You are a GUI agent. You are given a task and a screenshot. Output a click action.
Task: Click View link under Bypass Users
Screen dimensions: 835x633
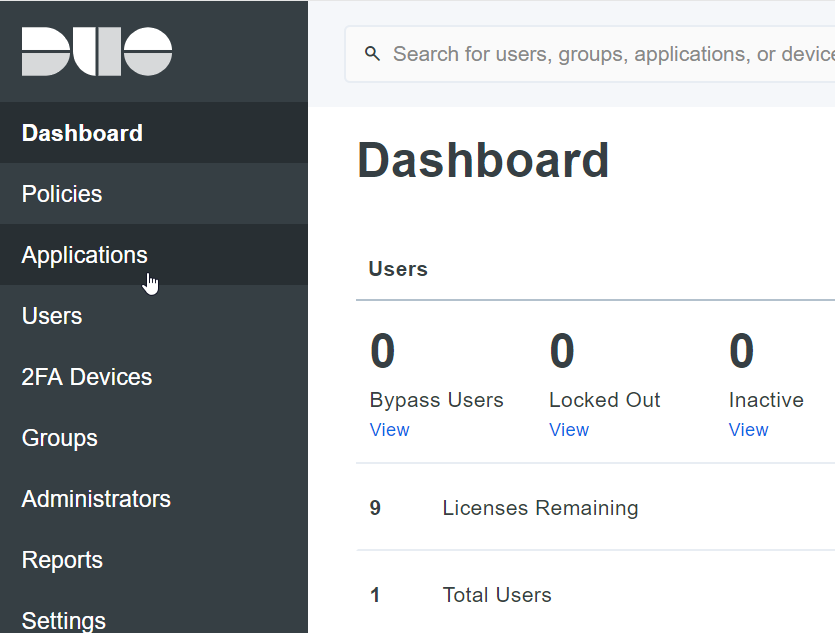[x=389, y=430]
